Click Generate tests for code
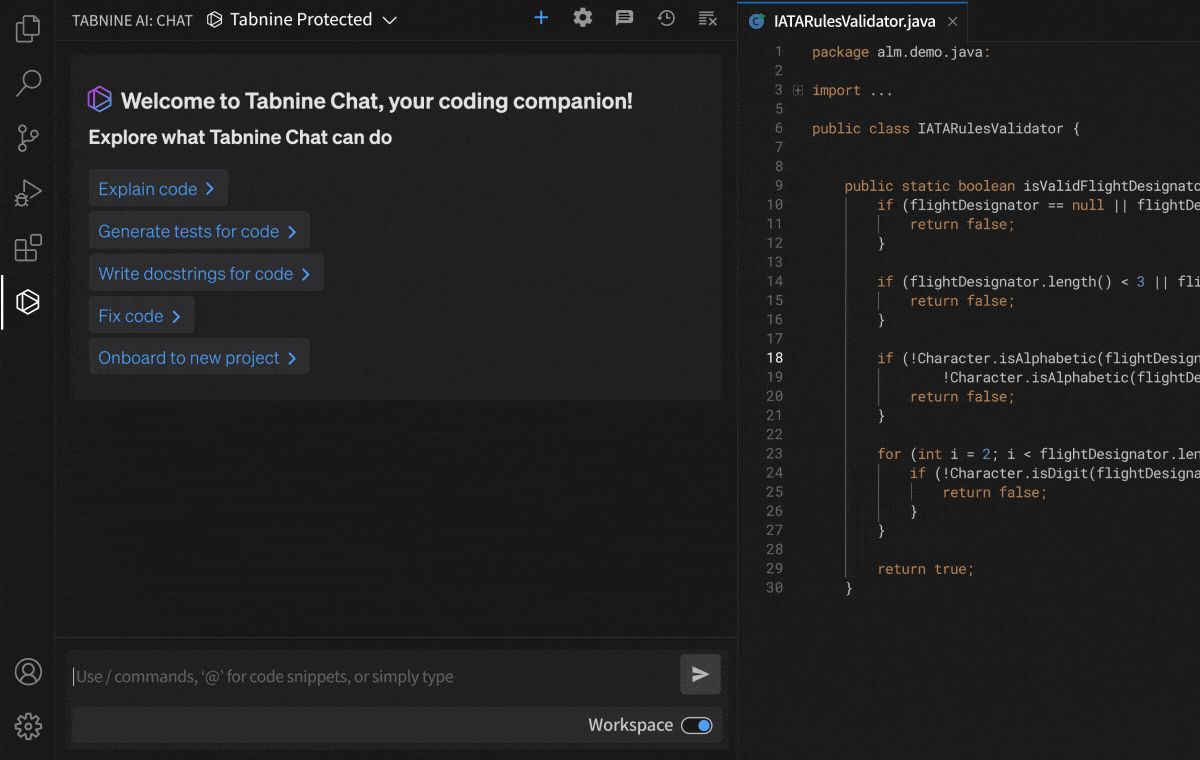 198,231
